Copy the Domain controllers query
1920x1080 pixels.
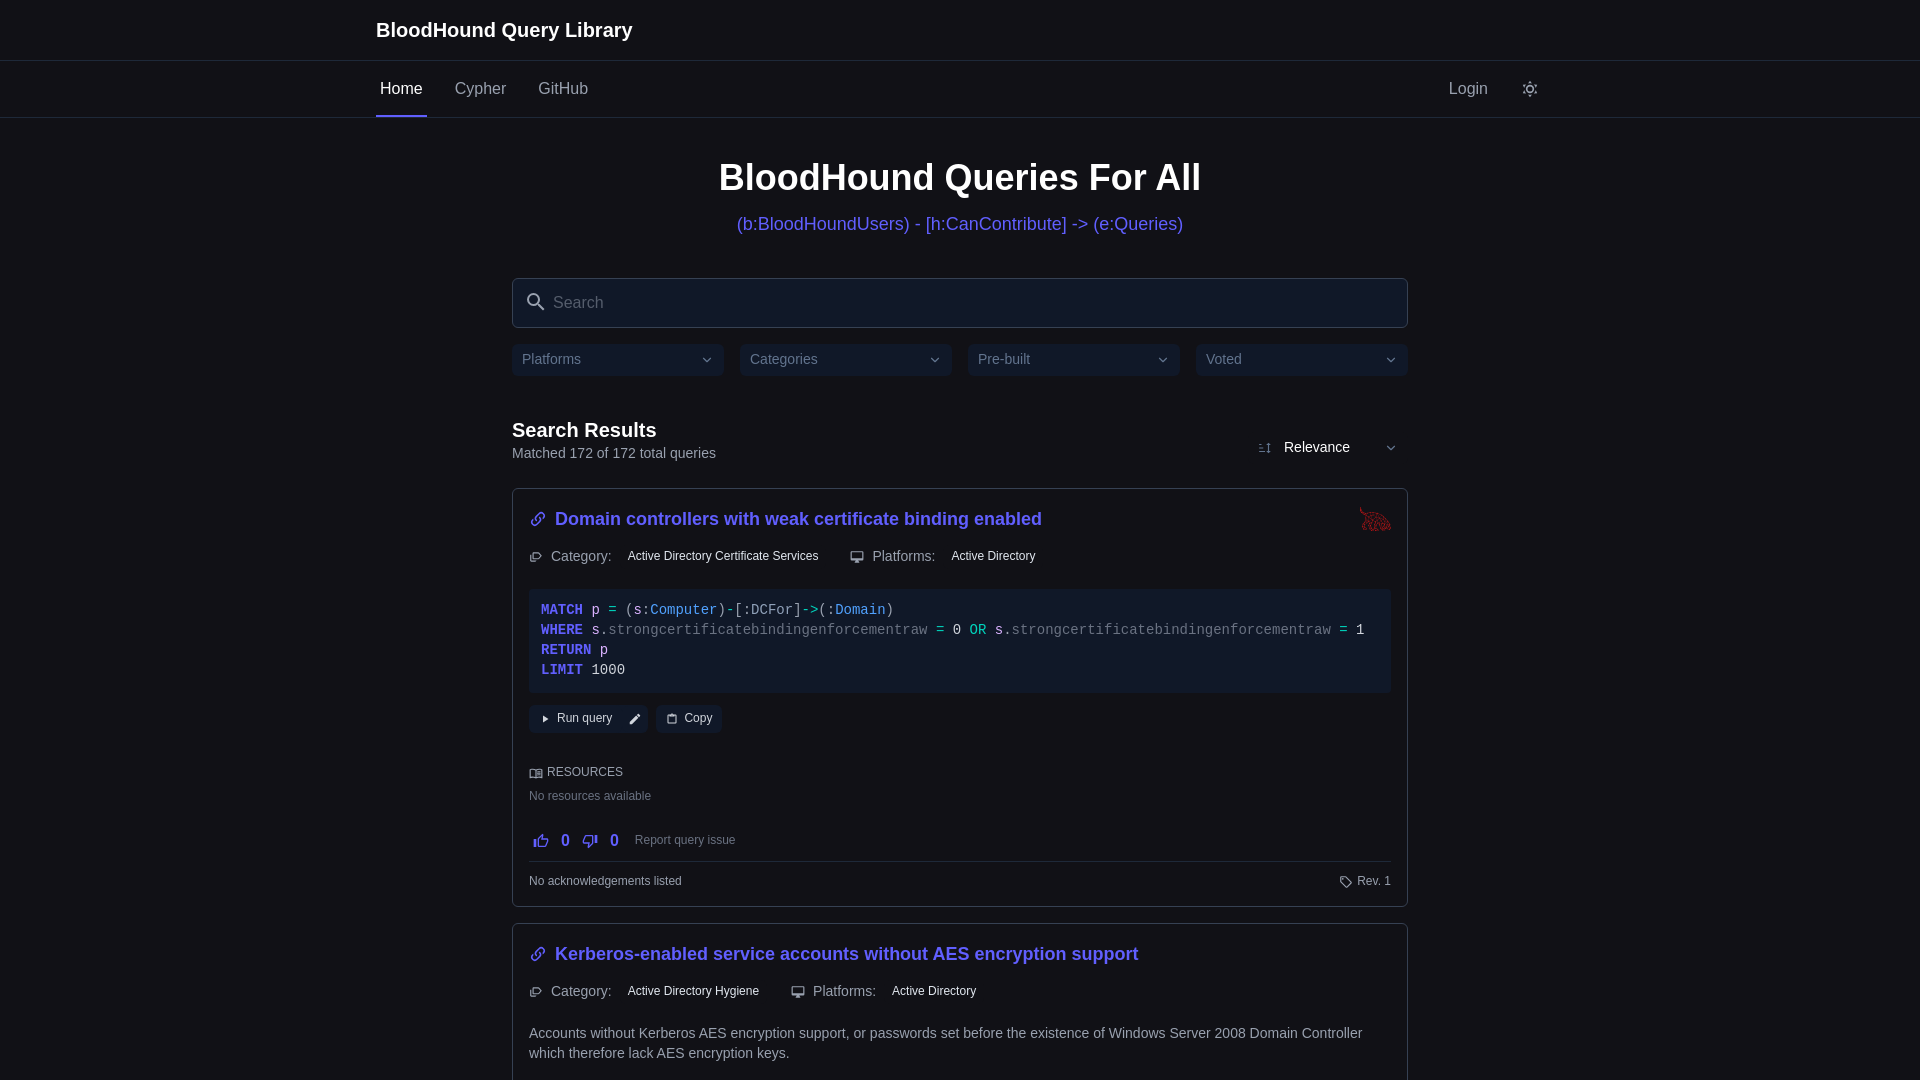(x=689, y=719)
